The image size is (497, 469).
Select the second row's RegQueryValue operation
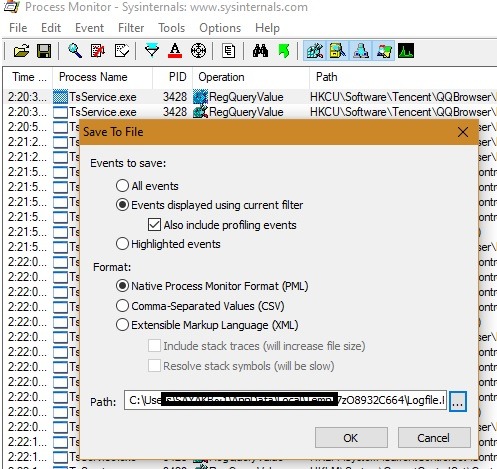pos(246,112)
